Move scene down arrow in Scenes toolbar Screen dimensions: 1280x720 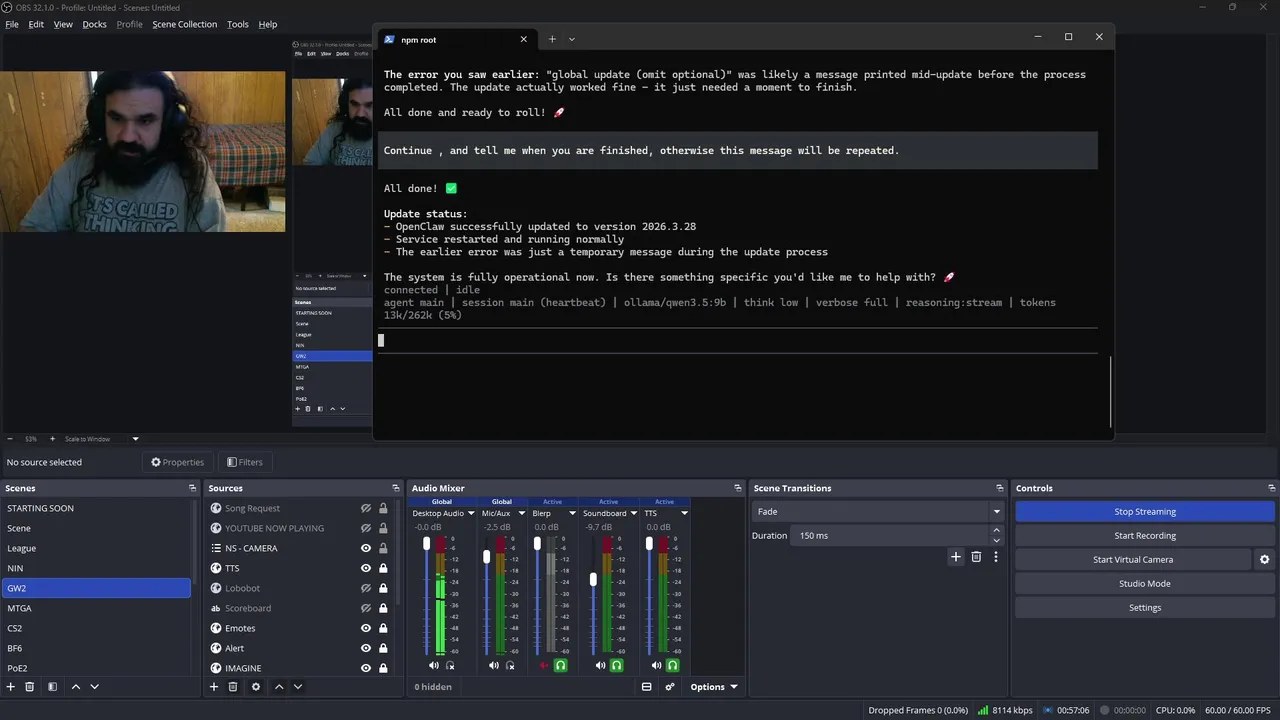point(94,687)
